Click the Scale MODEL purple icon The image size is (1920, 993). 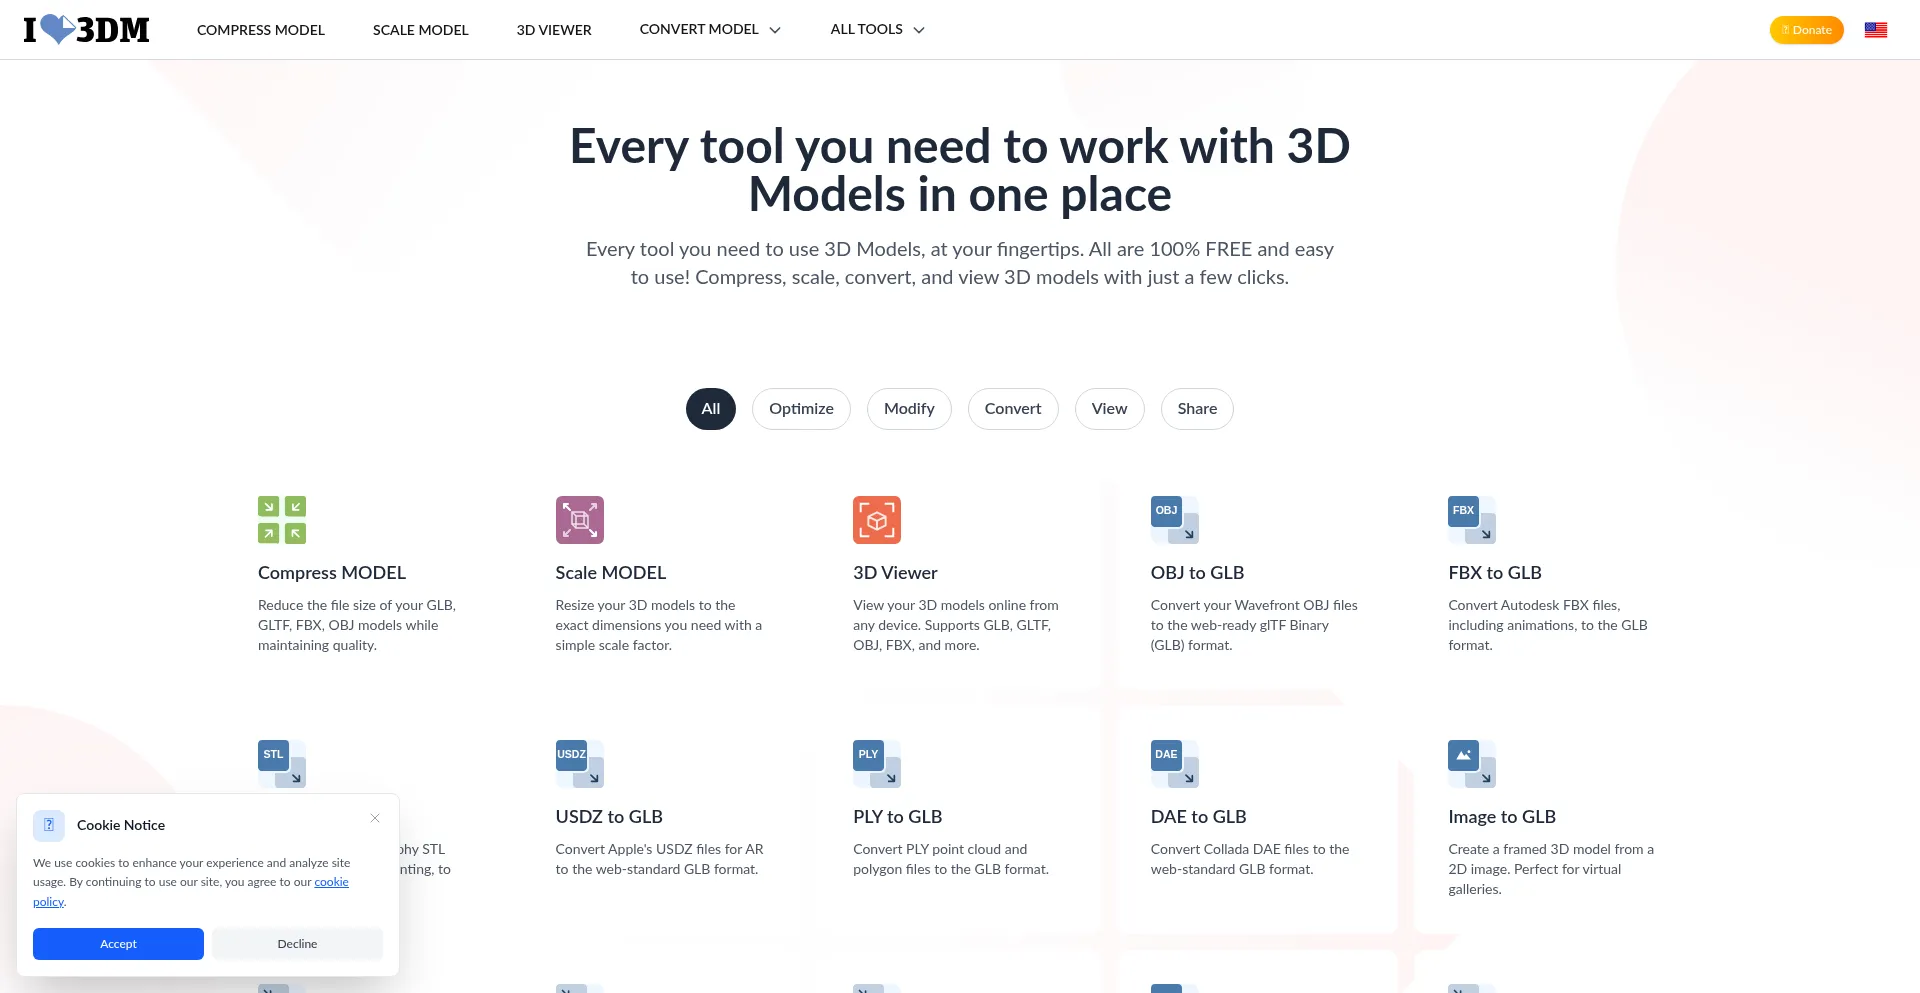coord(579,520)
